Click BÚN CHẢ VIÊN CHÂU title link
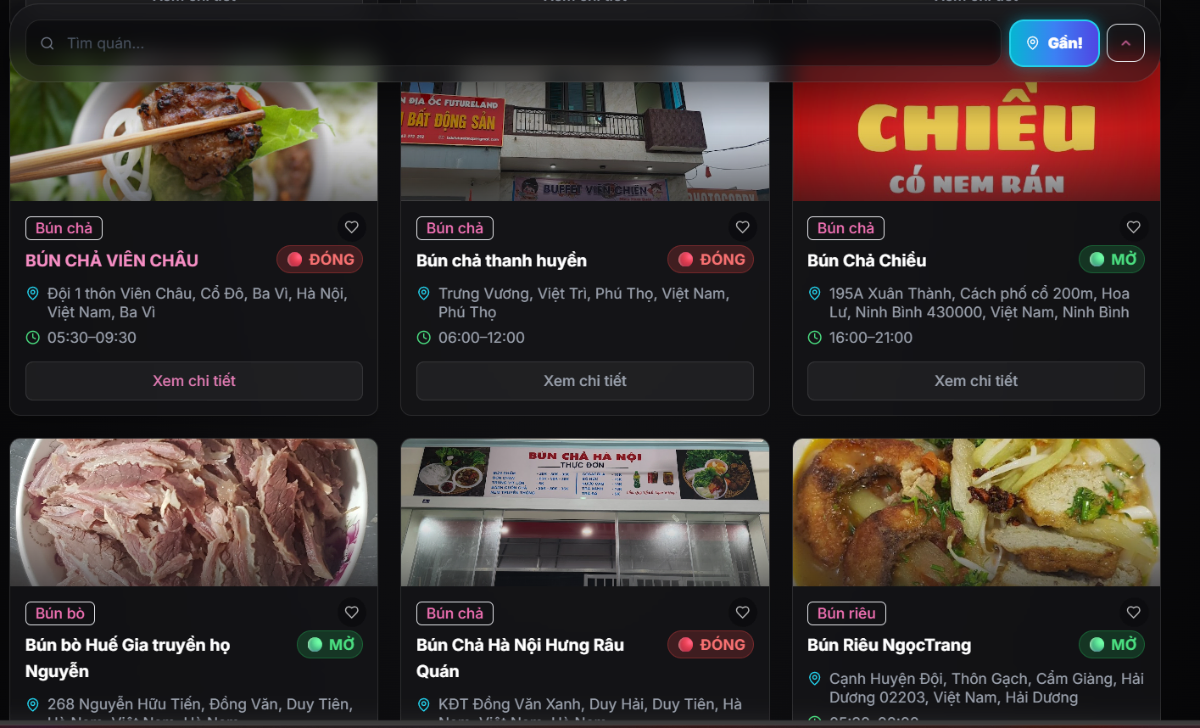 coord(112,260)
